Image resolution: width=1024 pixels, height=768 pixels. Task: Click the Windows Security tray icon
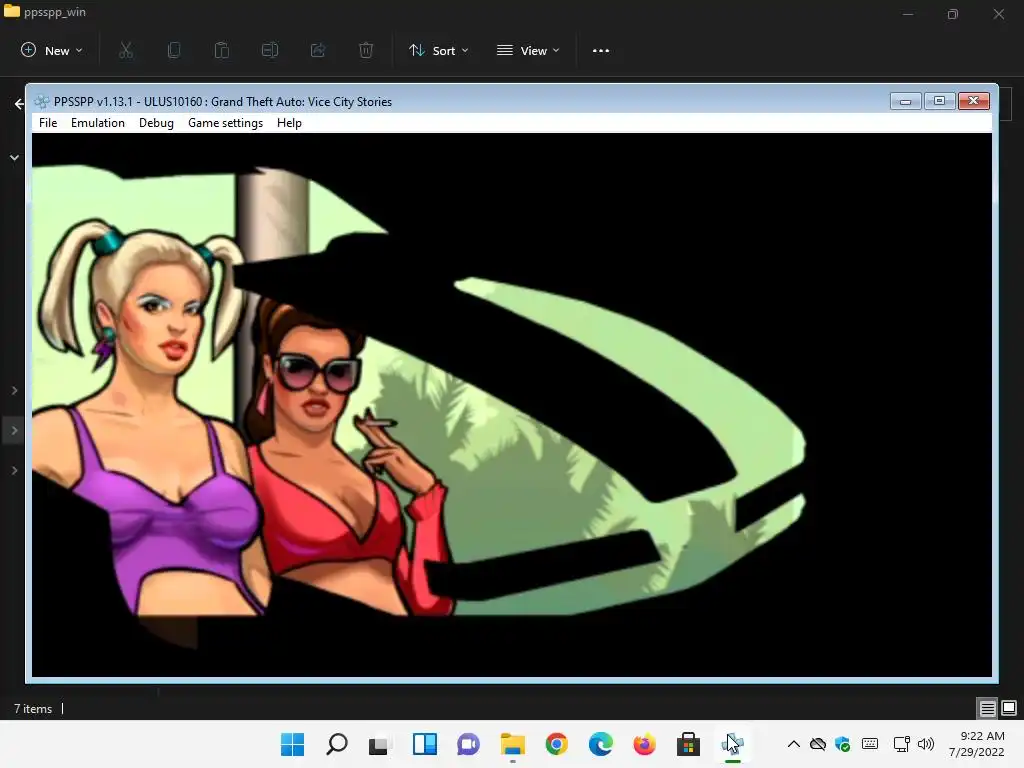tap(842, 744)
